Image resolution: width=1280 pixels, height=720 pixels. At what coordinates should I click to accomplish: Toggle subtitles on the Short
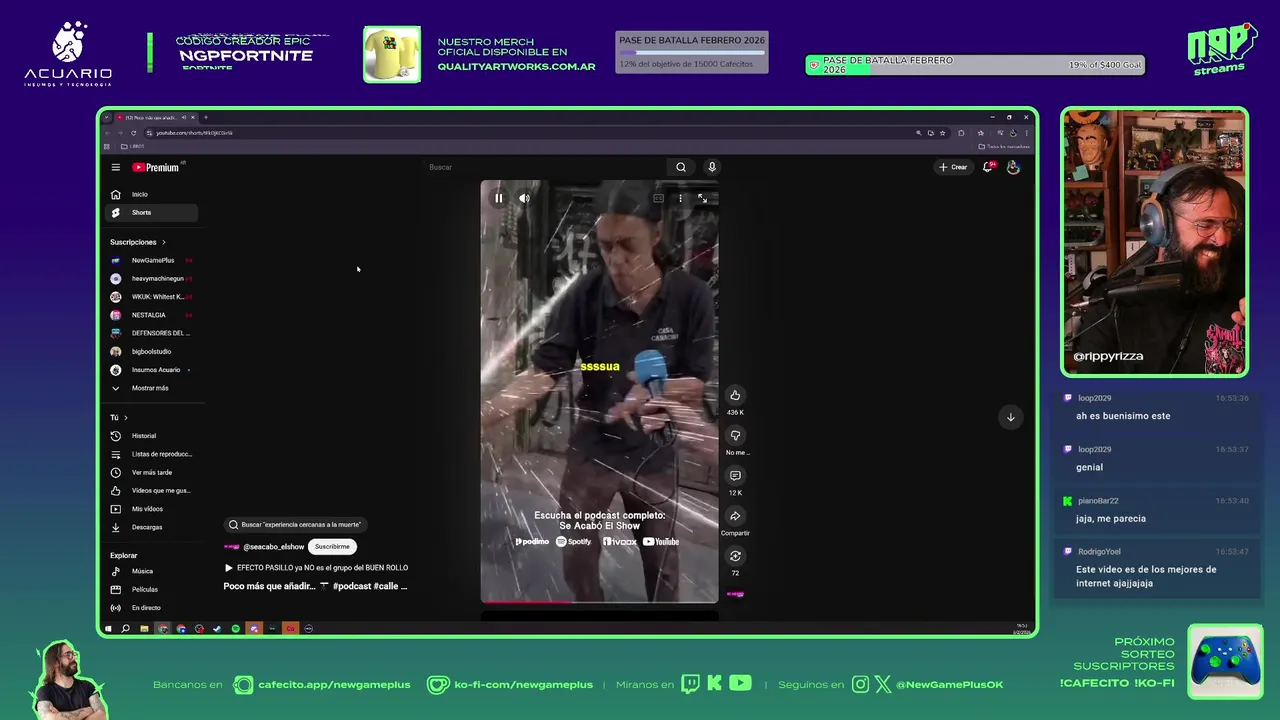(x=658, y=198)
